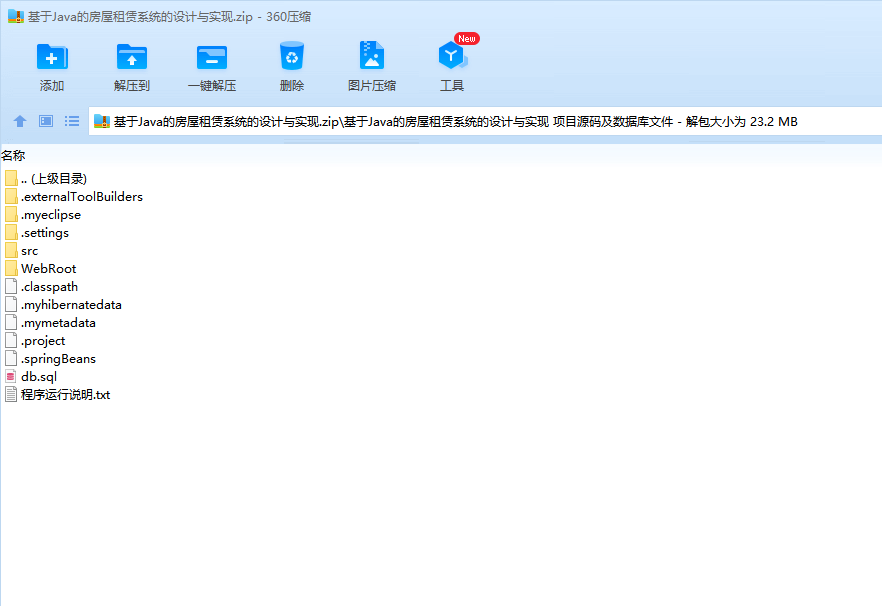
Task: Click the .myhibernatedata file icon
Action: coord(11,304)
